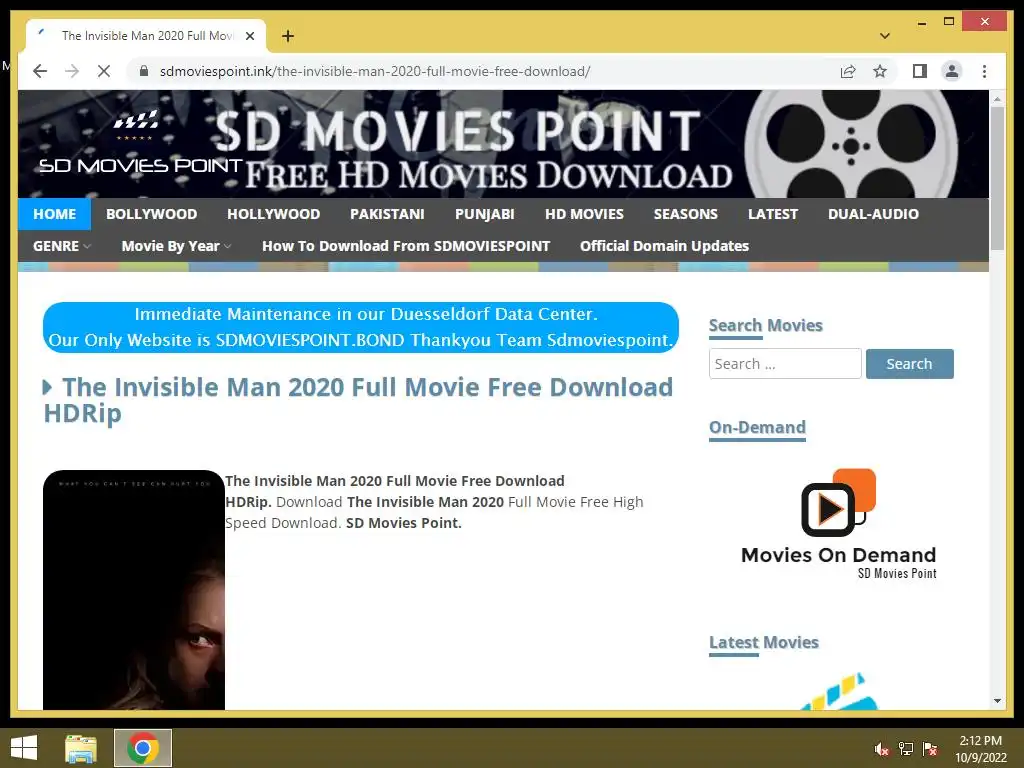This screenshot has height=768, width=1024.
Task: Open How To Download From SDMOVIESPOINT link
Action: click(406, 246)
